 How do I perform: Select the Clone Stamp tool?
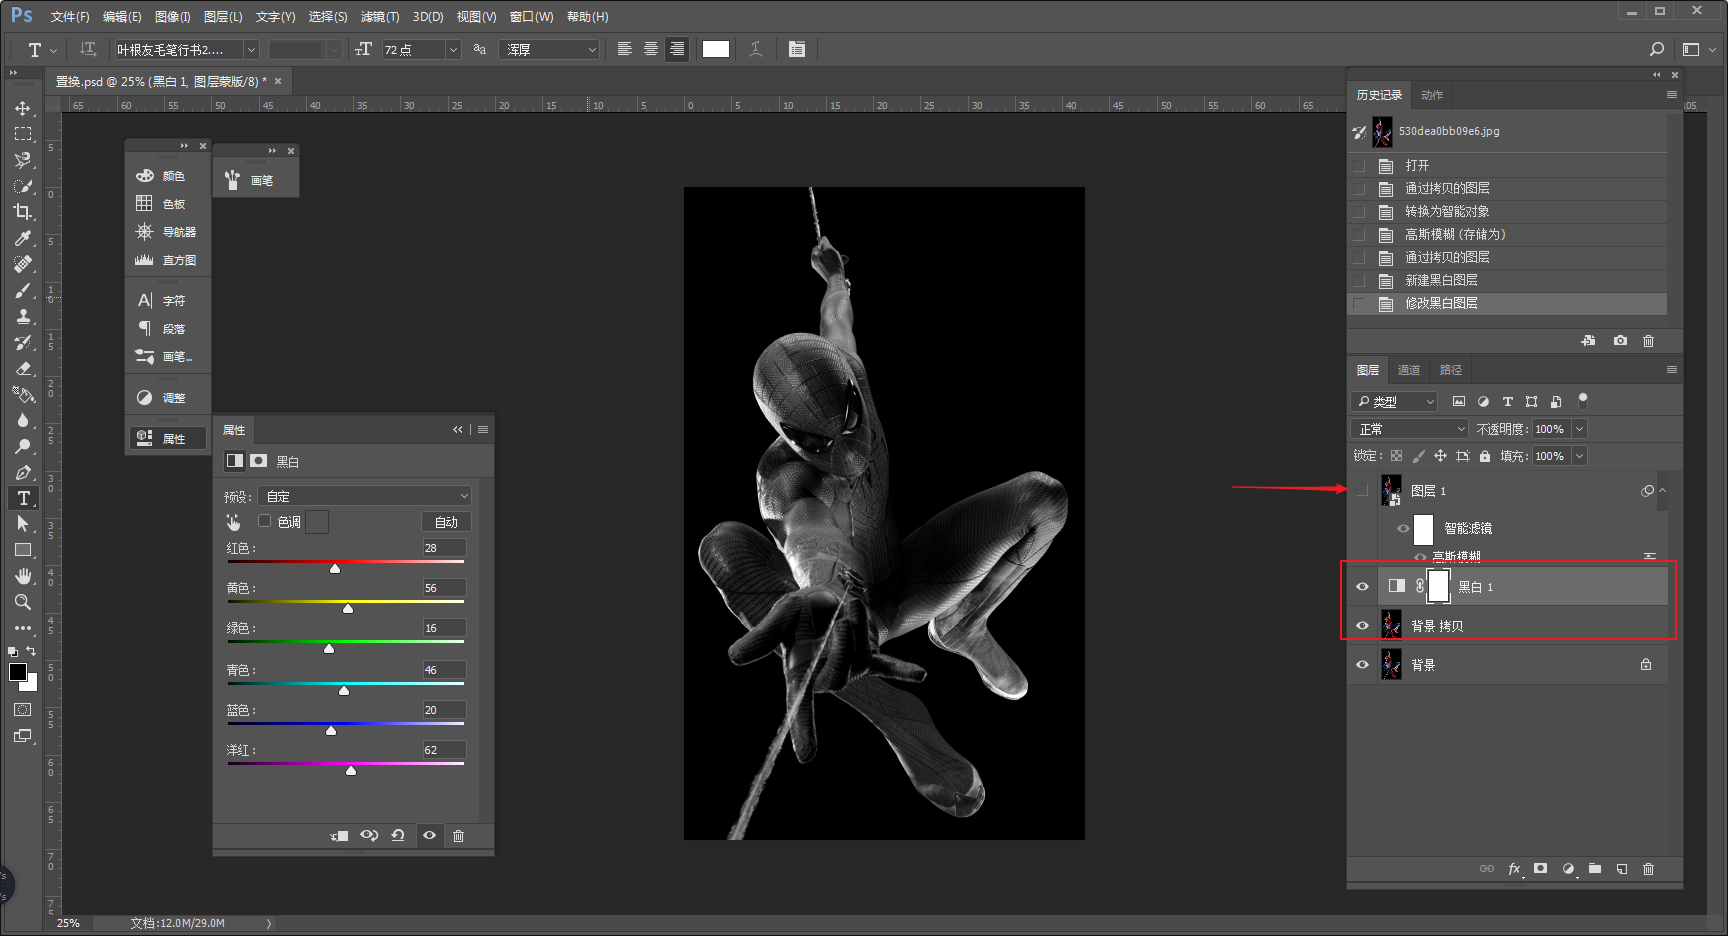click(22, 316)
